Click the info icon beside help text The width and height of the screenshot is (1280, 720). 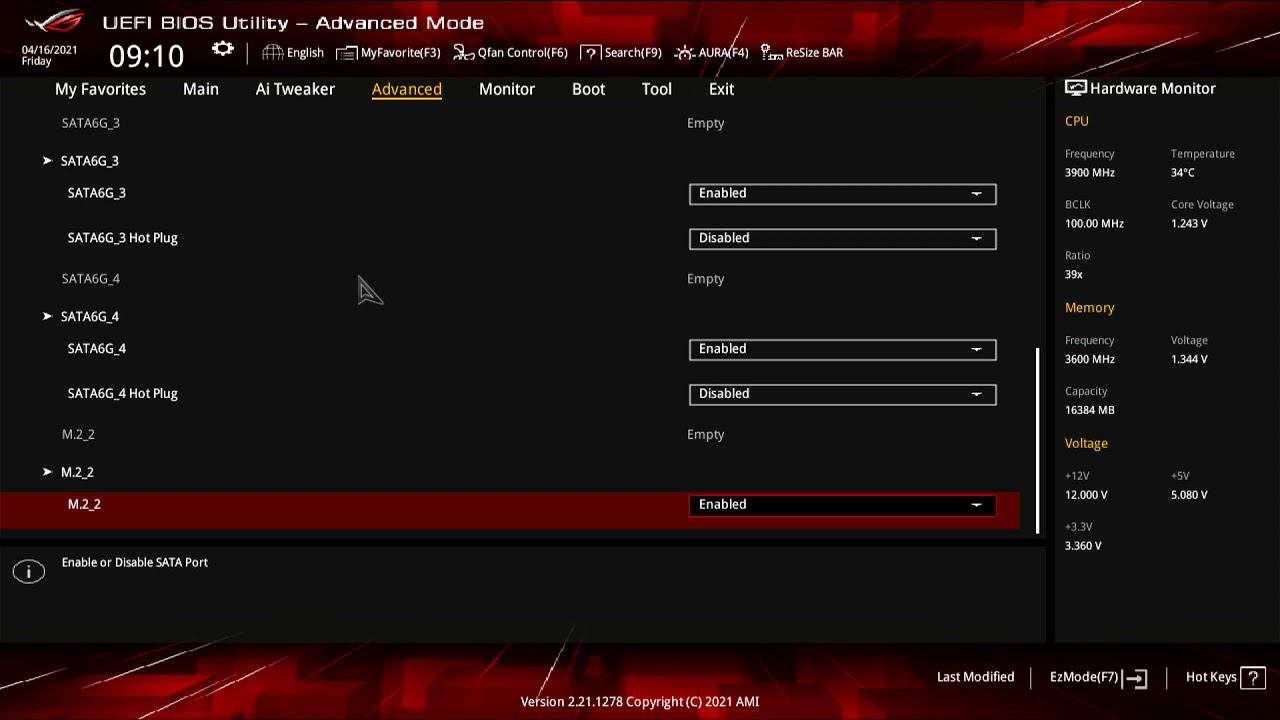pos(29,572)
